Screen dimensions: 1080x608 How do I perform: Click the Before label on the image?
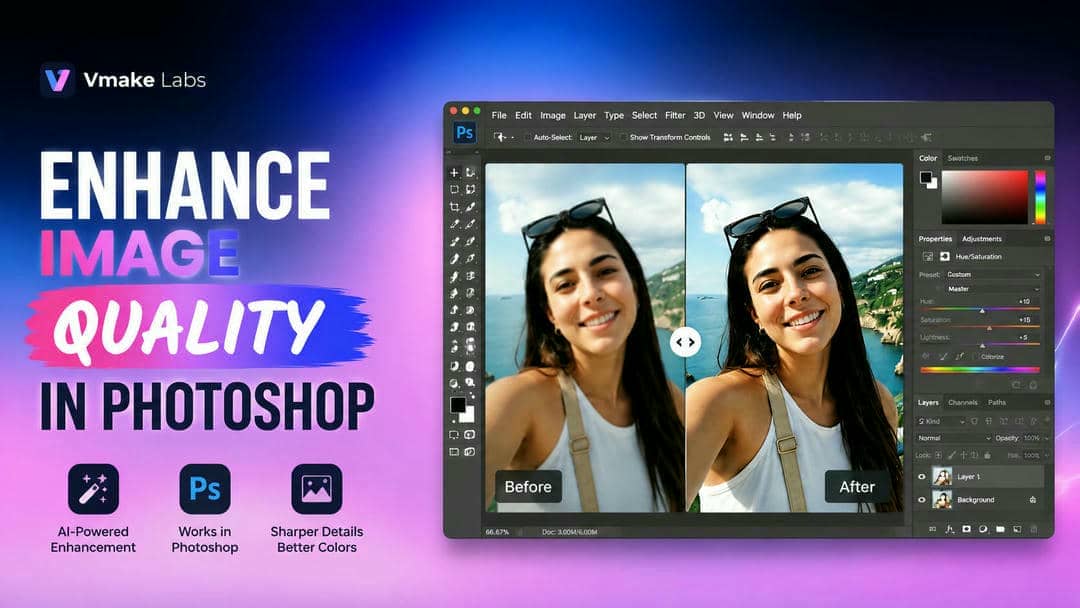(x=528, y=487)
